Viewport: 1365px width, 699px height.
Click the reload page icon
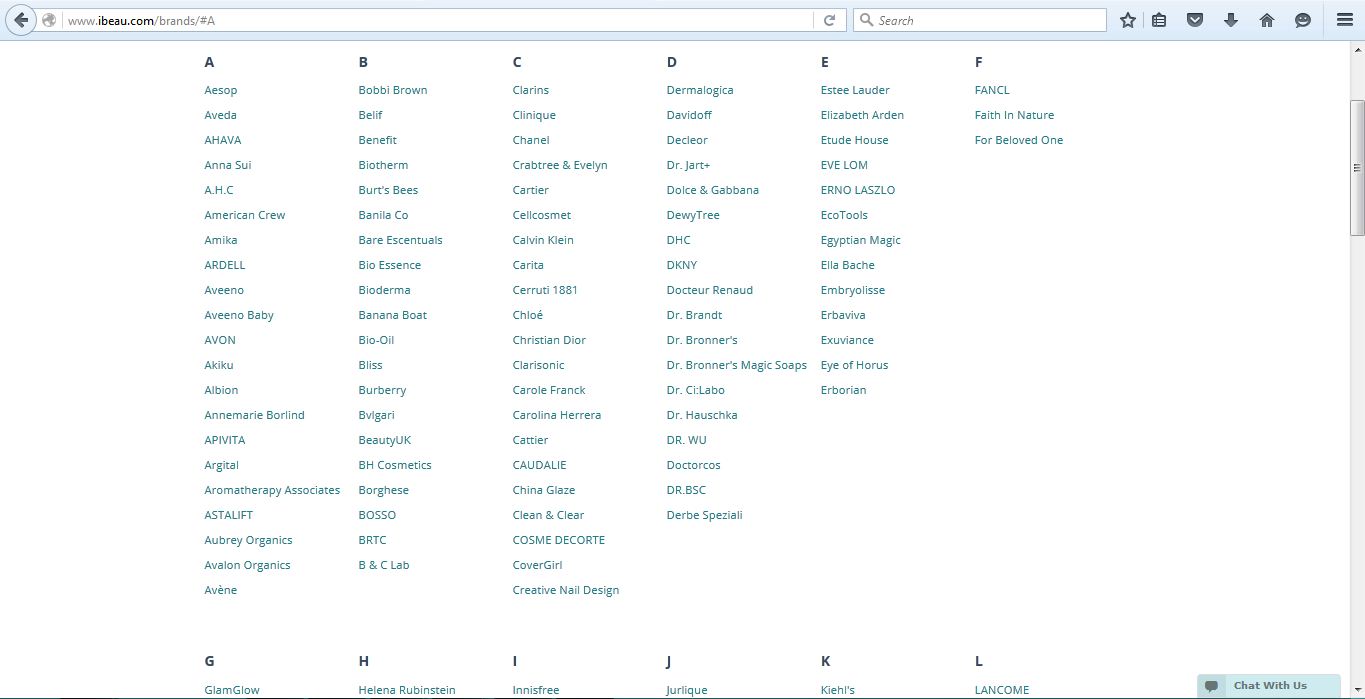click(829, 20)
